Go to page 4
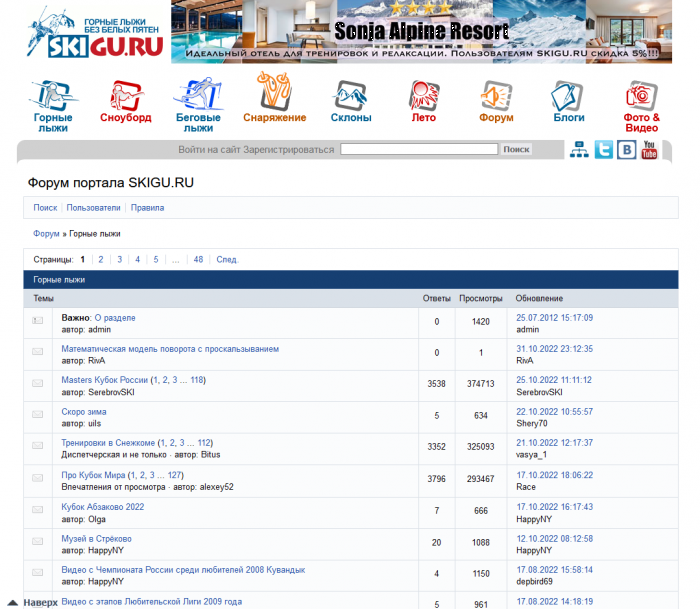Screen dimensions: 700x609 [x=138, y=259]
